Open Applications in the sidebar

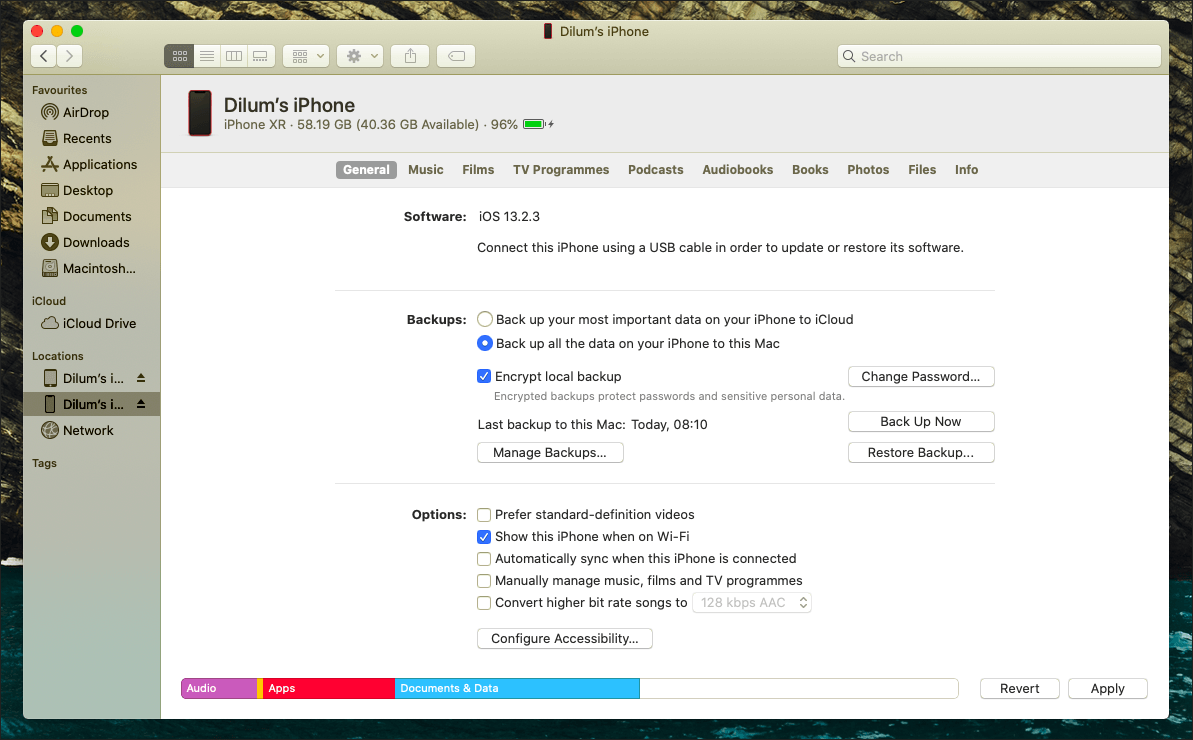click(x=90, y=164)
